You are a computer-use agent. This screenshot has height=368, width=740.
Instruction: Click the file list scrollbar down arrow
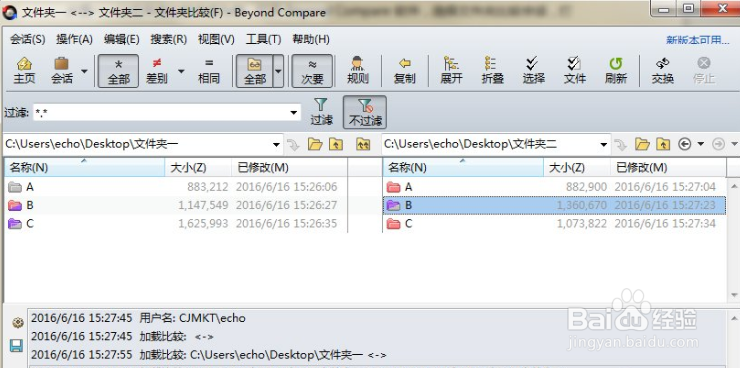coord(734,295)
